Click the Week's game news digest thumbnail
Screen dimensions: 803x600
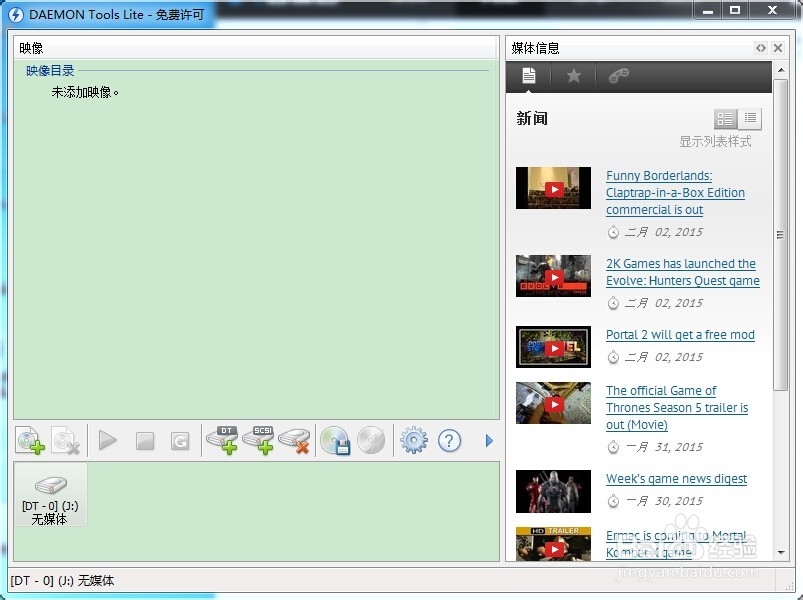tap(553, 491)
